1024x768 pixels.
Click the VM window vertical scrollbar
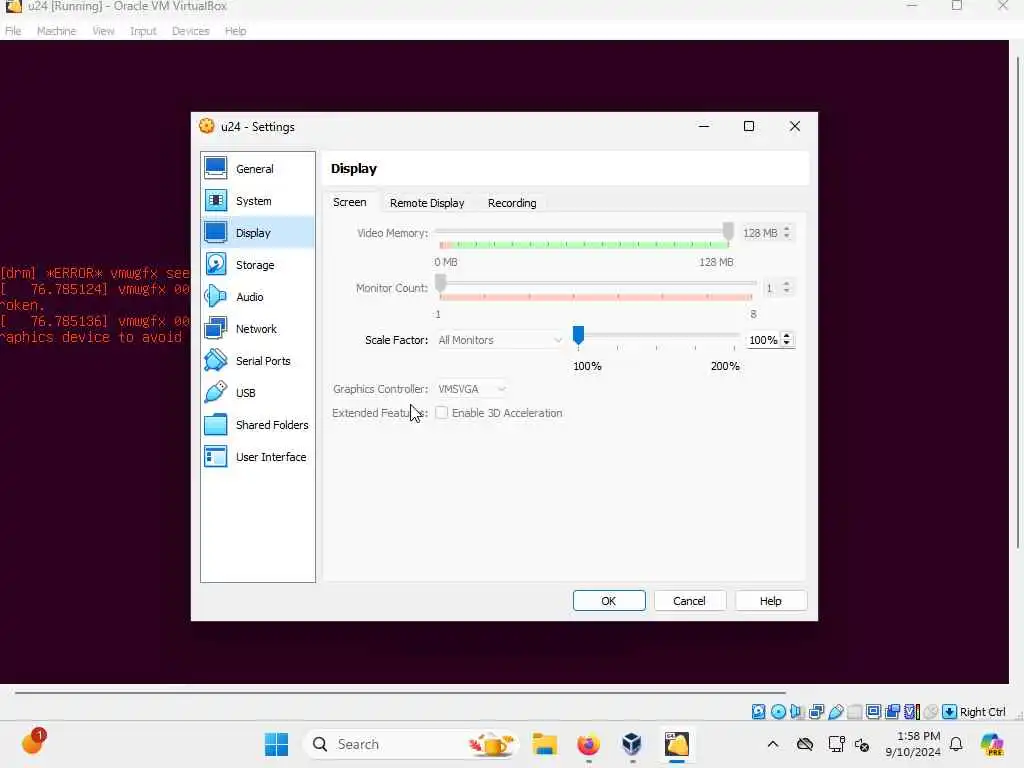click(x=1017, y=304)
